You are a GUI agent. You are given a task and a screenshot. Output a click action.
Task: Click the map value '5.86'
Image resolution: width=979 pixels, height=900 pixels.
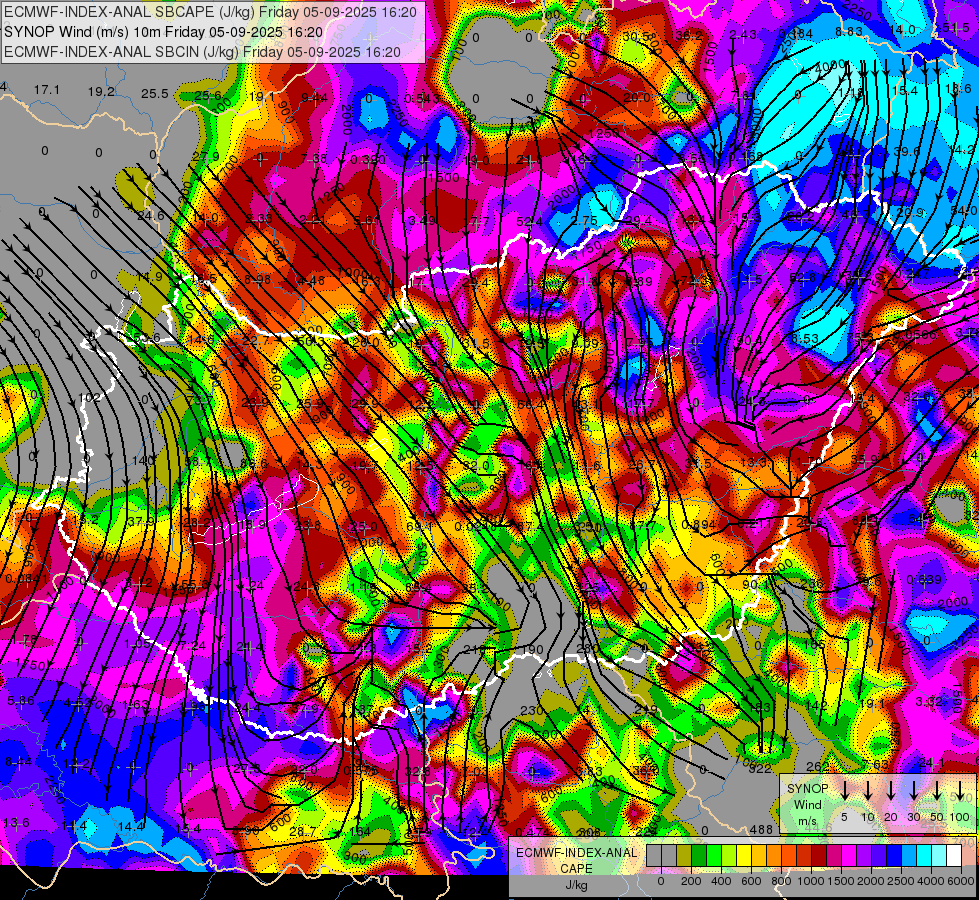point(21,701)
